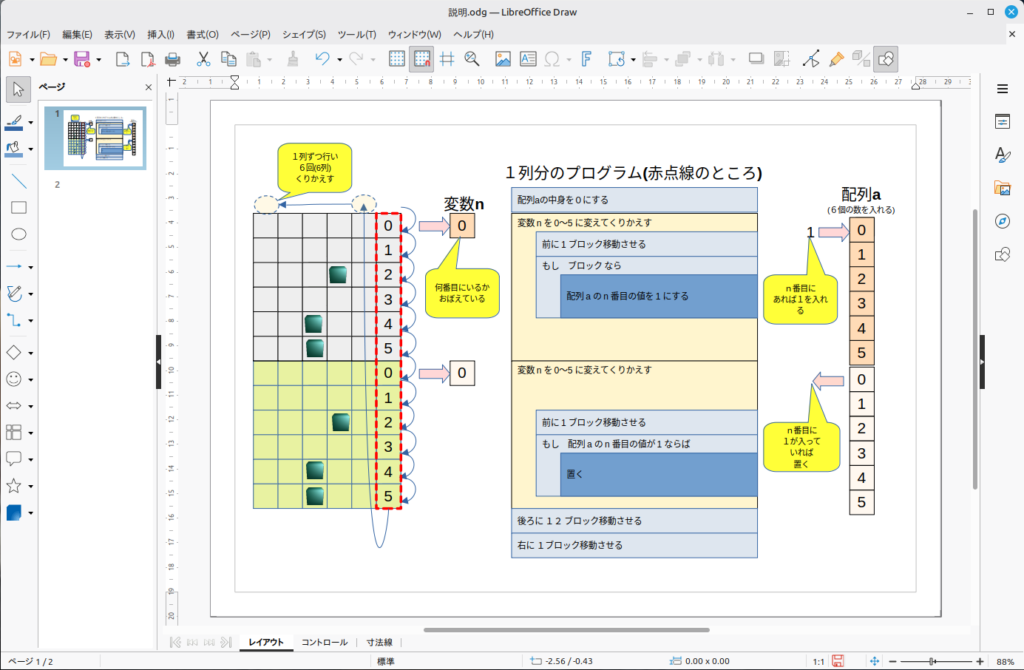Click the Print icon in toolbar
This screenshot has width=1024, height=670.
(172, 59)
